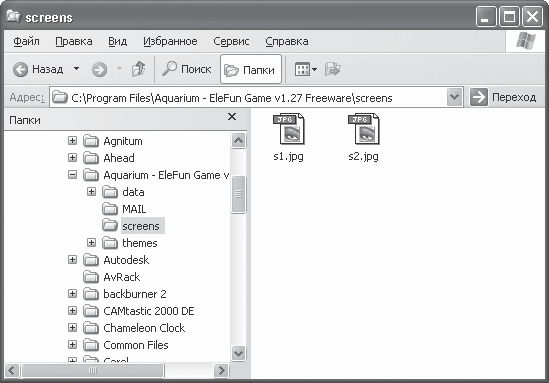549x383 pixels.
Task: Select the backburner 2 folder icon
Action: [x=91, y=294]
